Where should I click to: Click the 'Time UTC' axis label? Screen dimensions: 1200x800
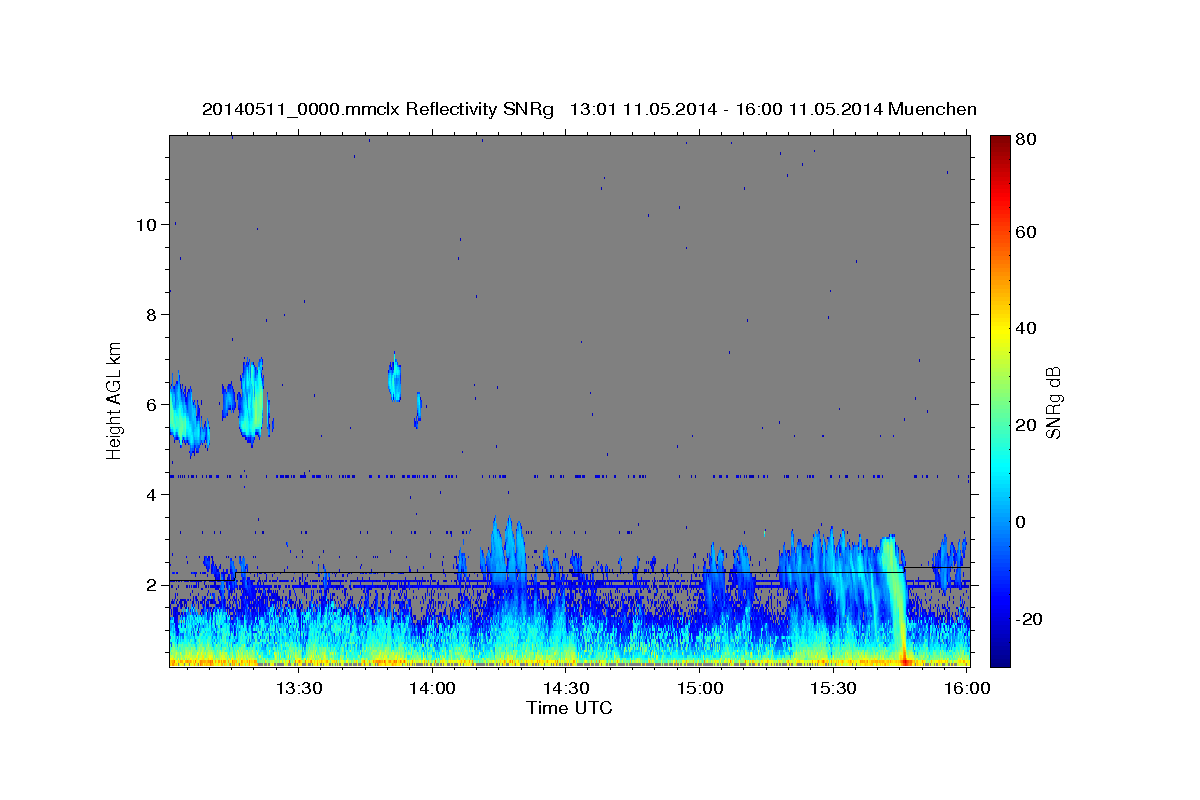[569, 708]
